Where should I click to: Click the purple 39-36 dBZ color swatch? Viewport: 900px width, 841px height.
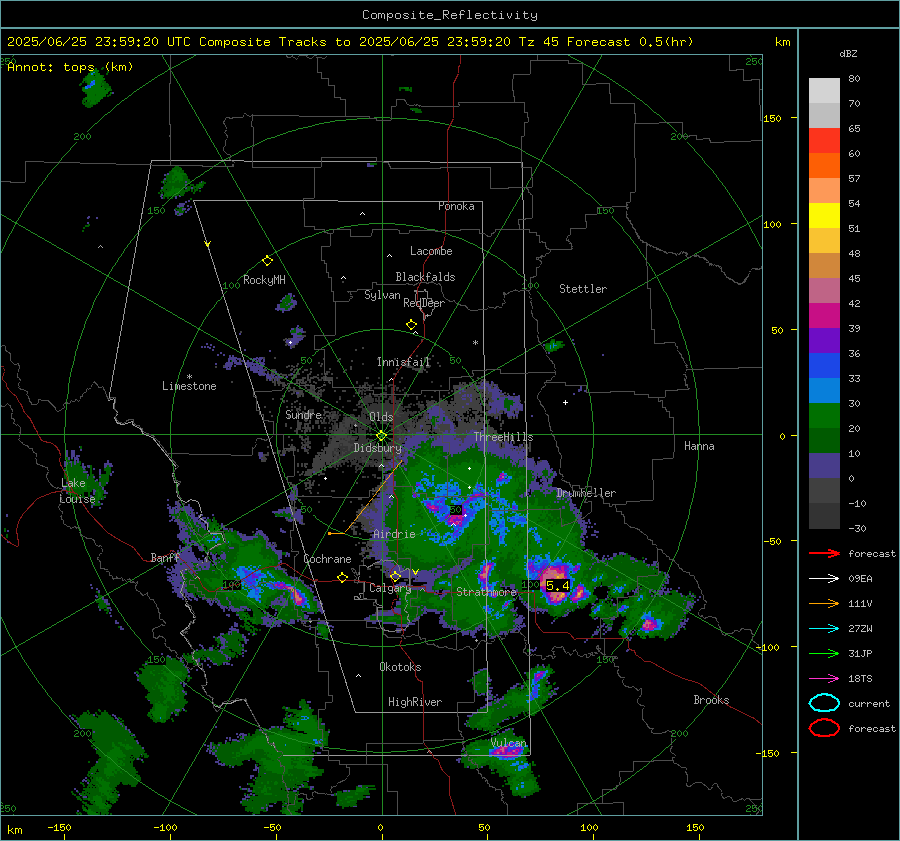click(x=824, y=341)
